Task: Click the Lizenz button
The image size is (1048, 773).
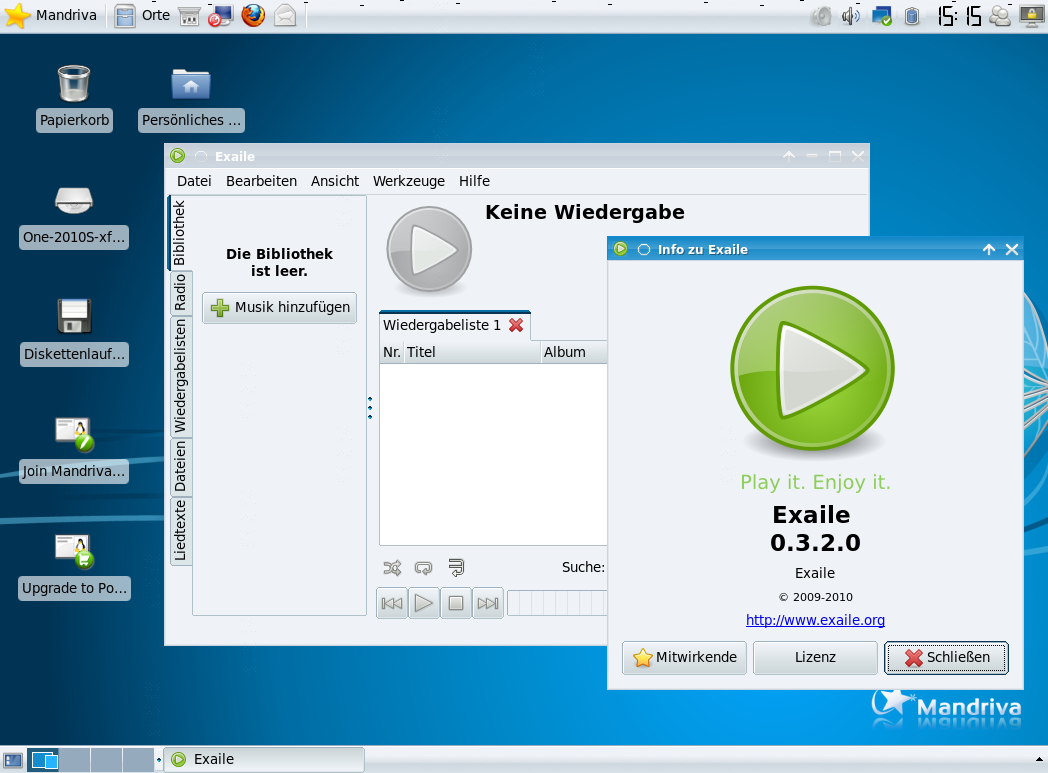Action: [x=815, y=657]
